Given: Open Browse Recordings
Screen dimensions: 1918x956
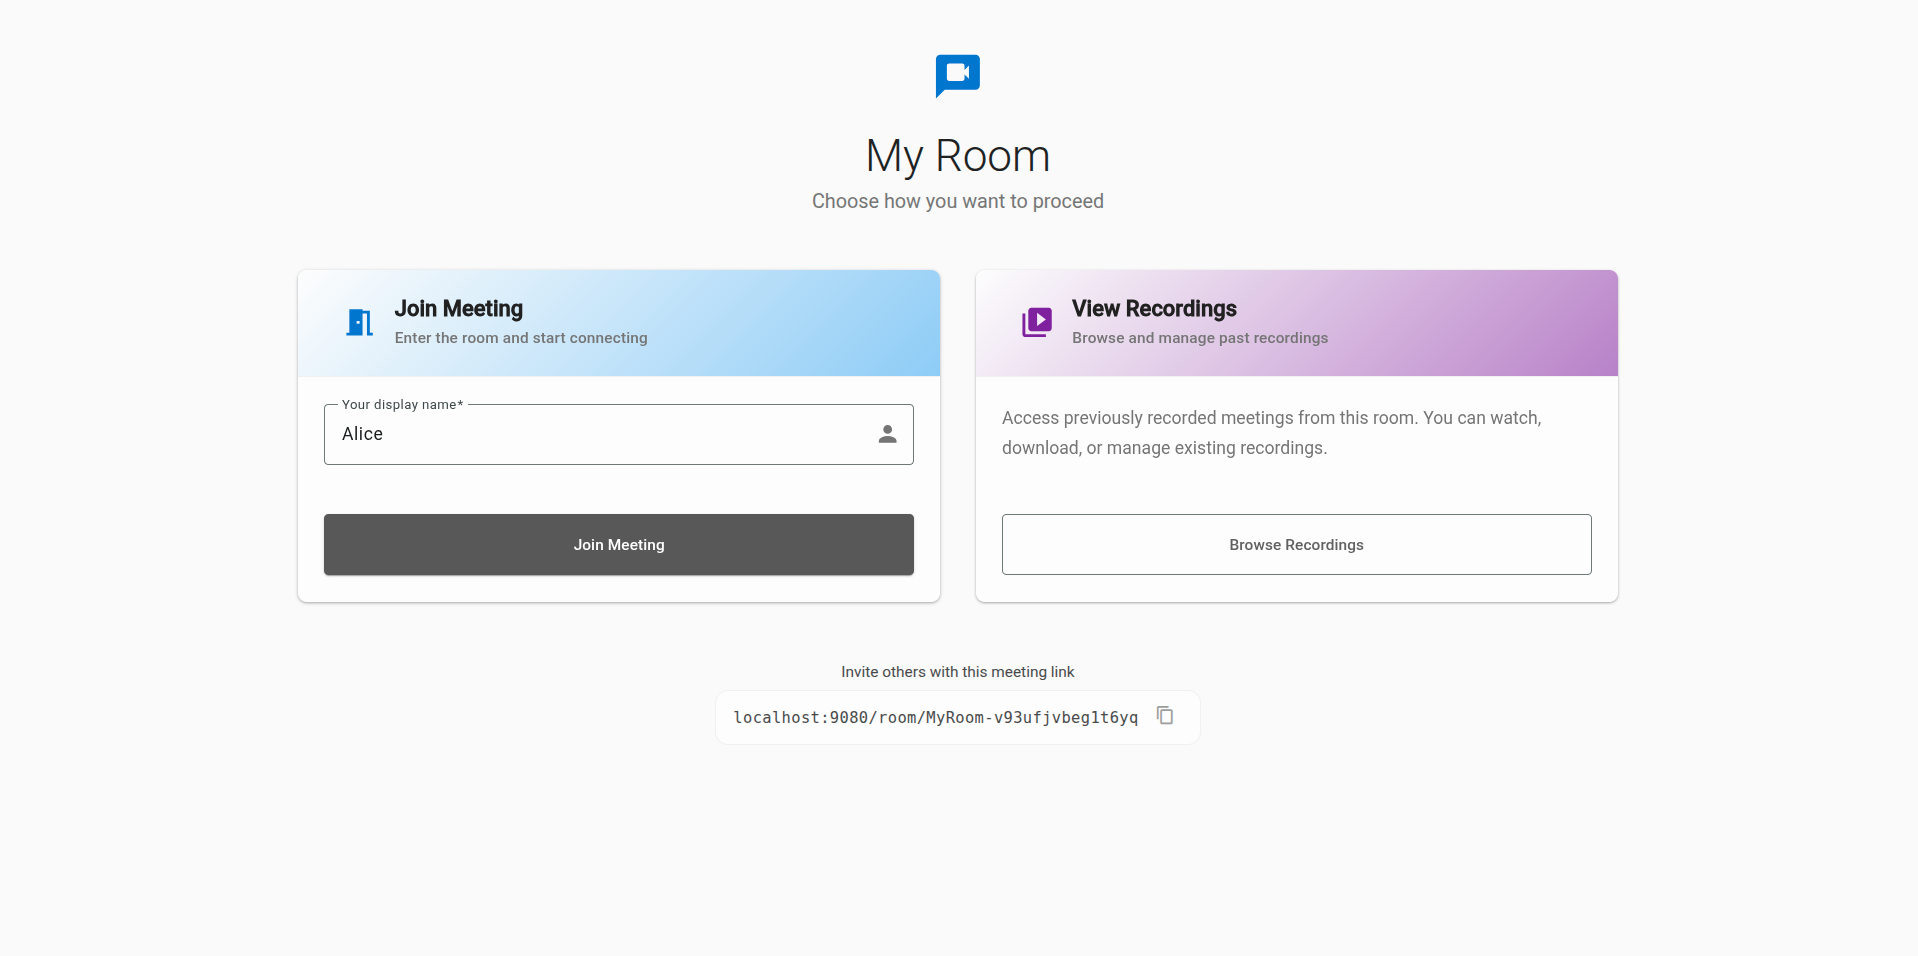Looking at the screenshot, I should 1296,545.
